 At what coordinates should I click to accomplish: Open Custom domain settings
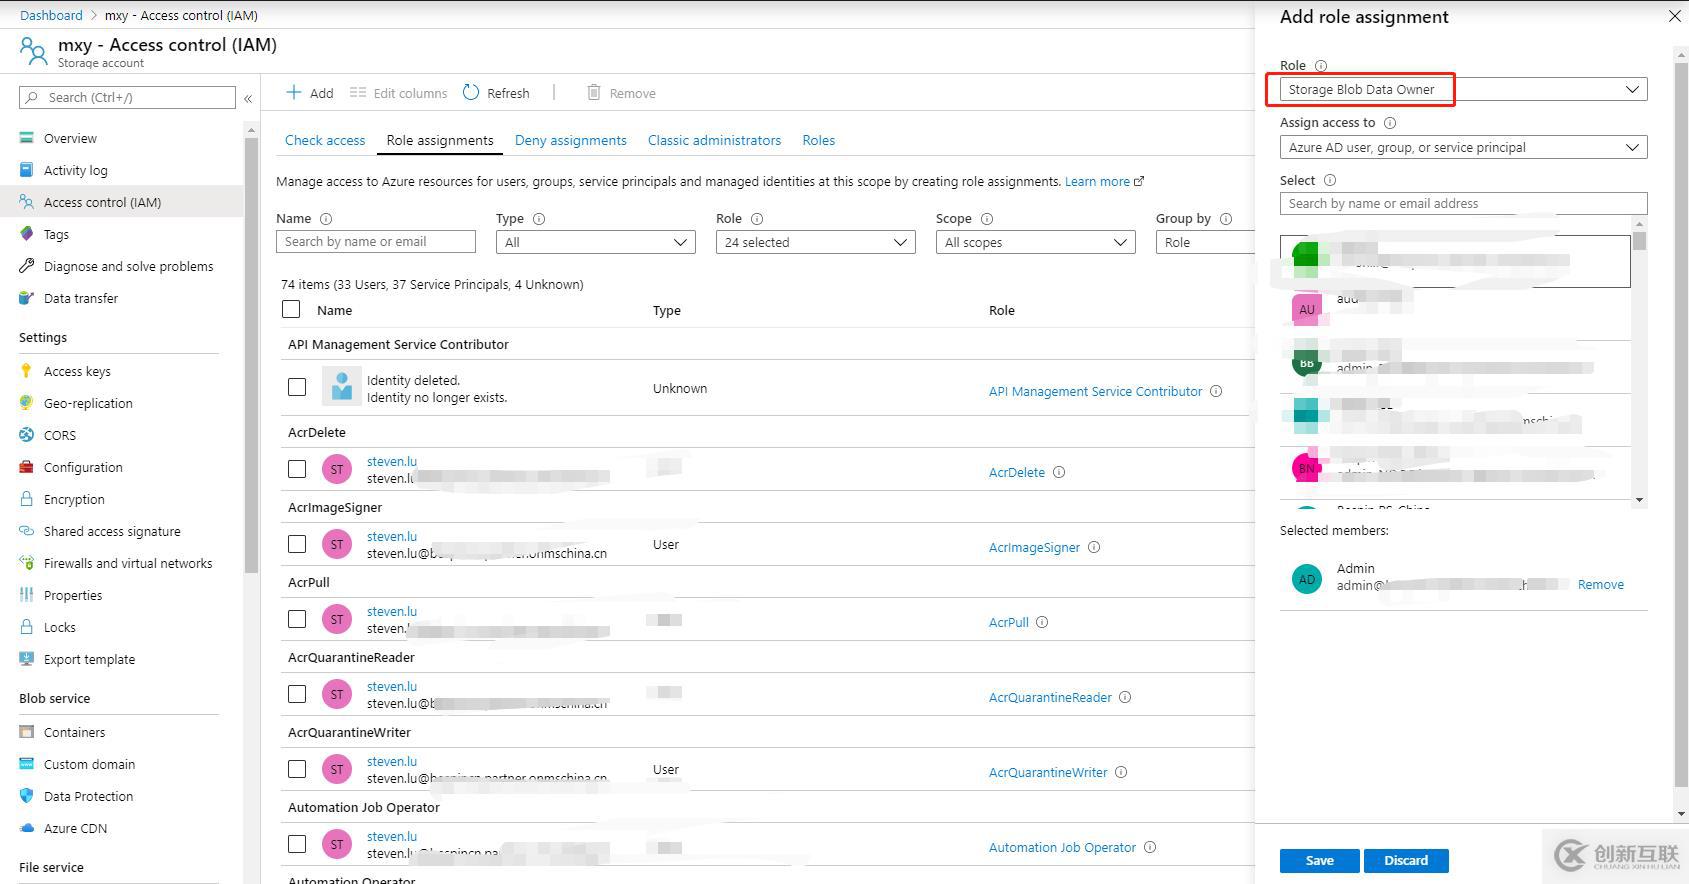[89, 764]
